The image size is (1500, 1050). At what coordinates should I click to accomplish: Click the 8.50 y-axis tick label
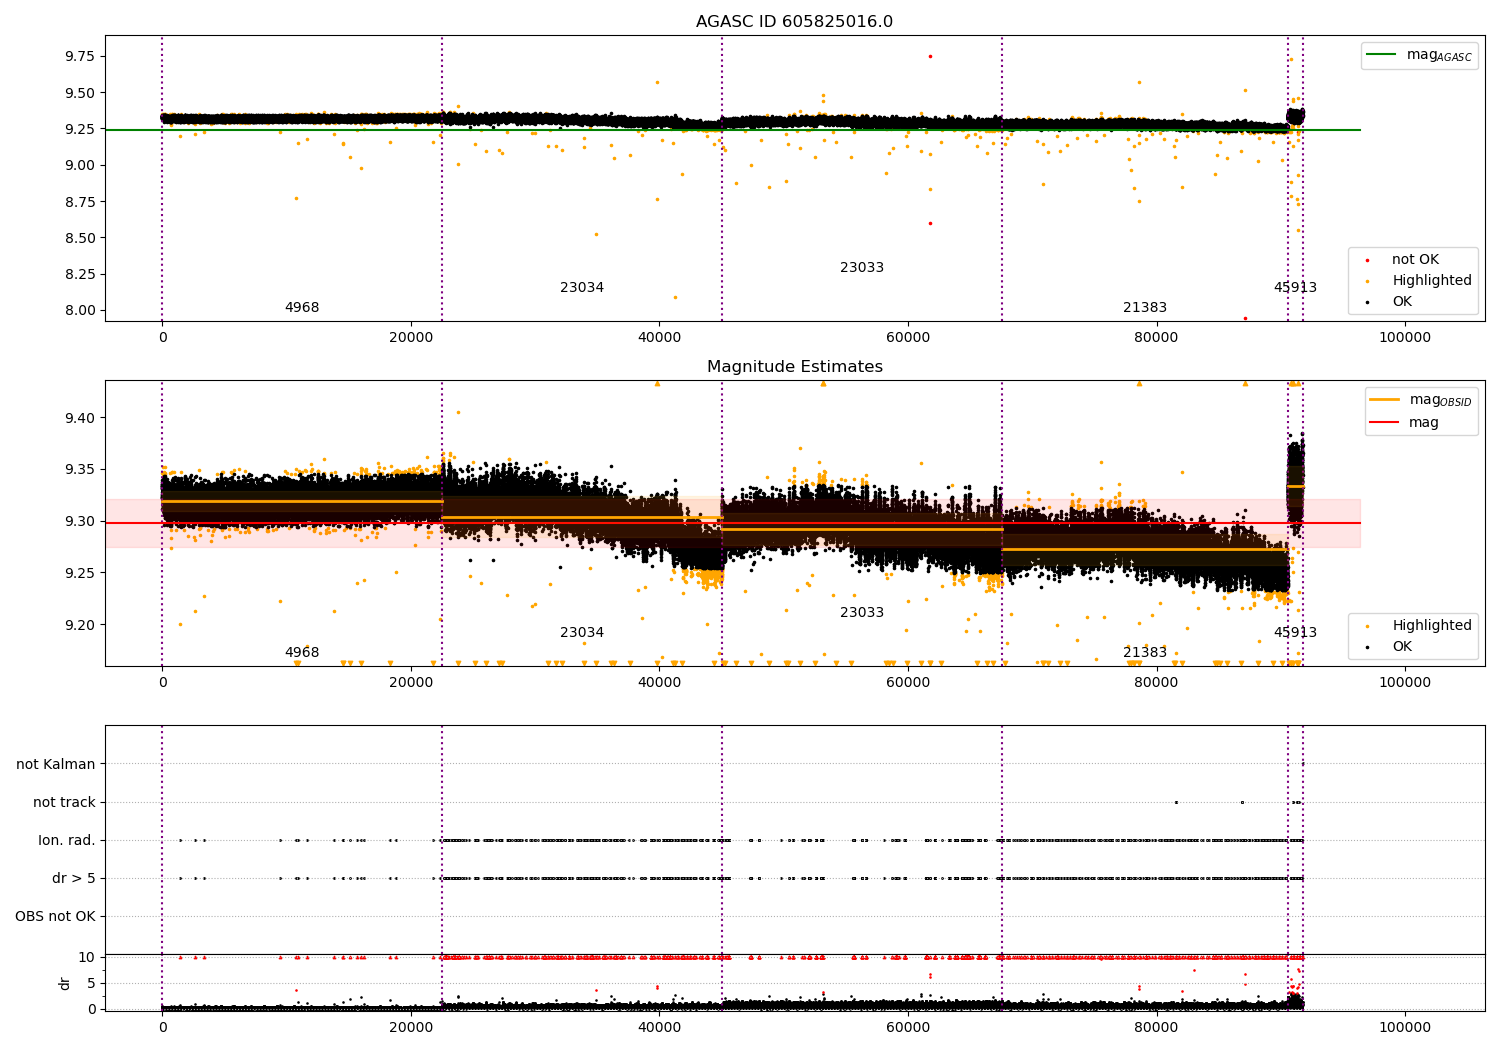tap(80, 238)
